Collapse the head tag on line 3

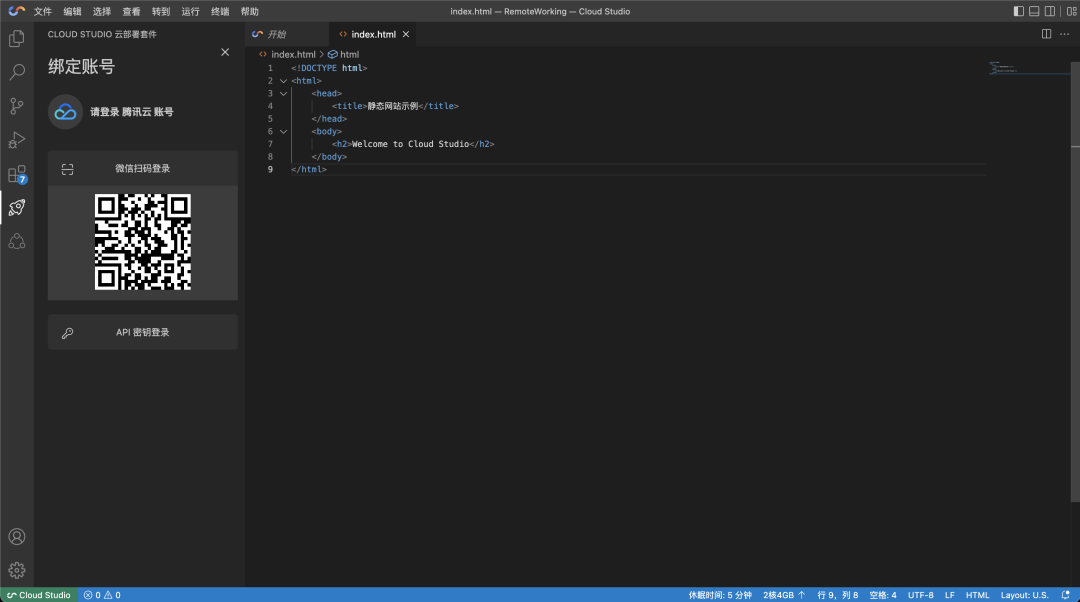point(283,94)
